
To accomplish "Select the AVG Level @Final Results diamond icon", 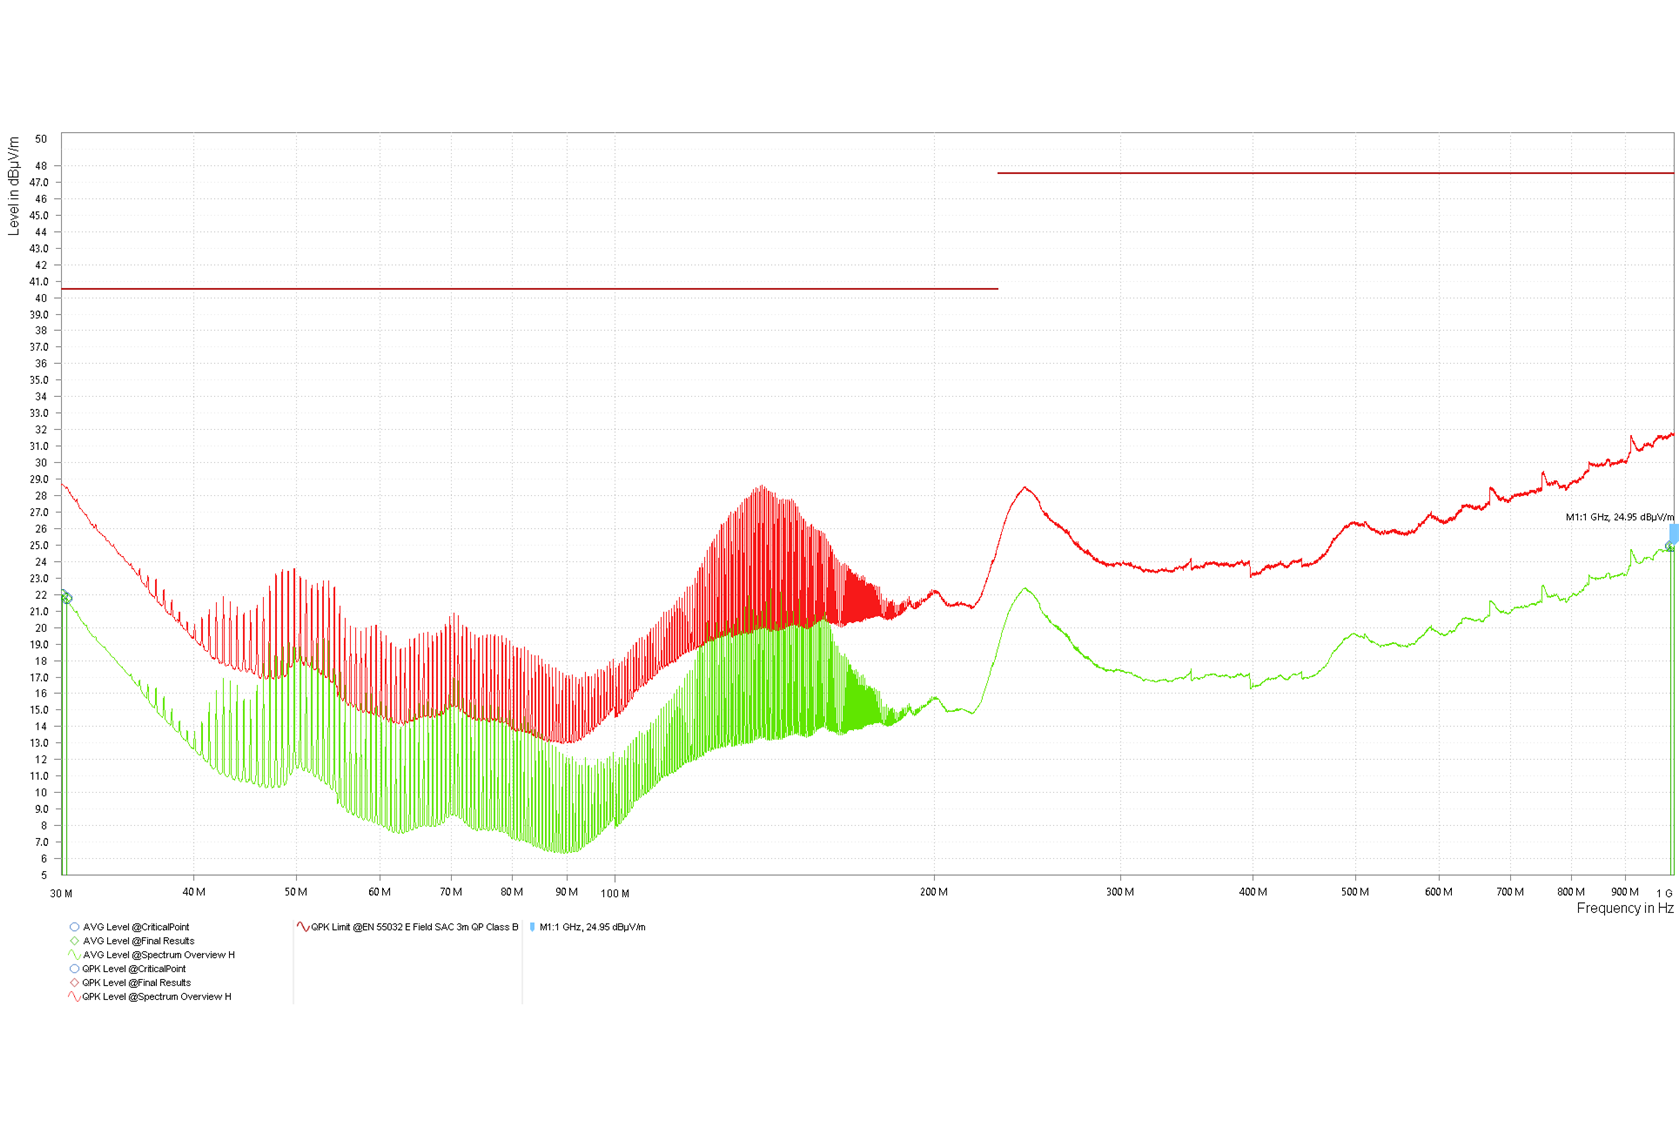I will click(72, 941).
